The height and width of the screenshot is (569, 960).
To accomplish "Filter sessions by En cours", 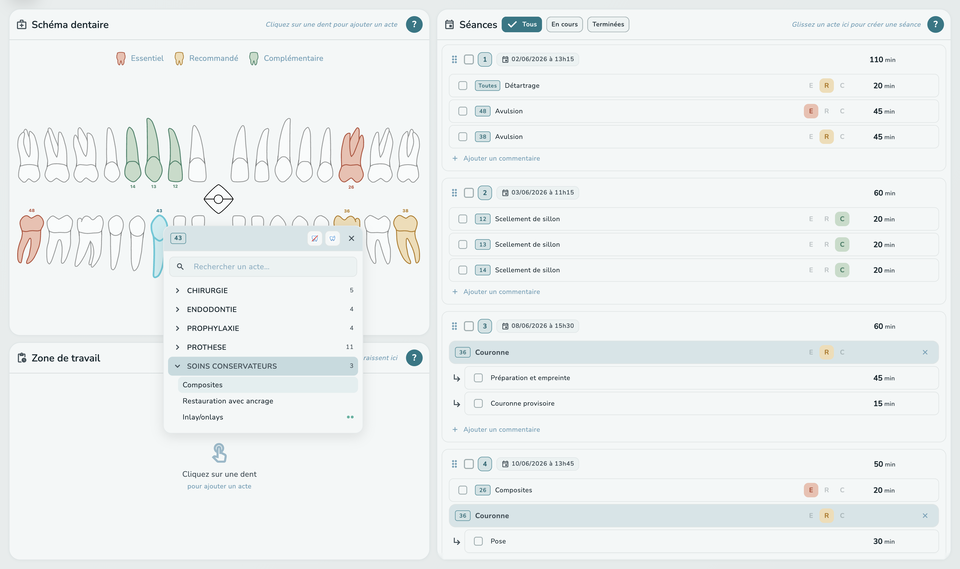I will [564, 24].
